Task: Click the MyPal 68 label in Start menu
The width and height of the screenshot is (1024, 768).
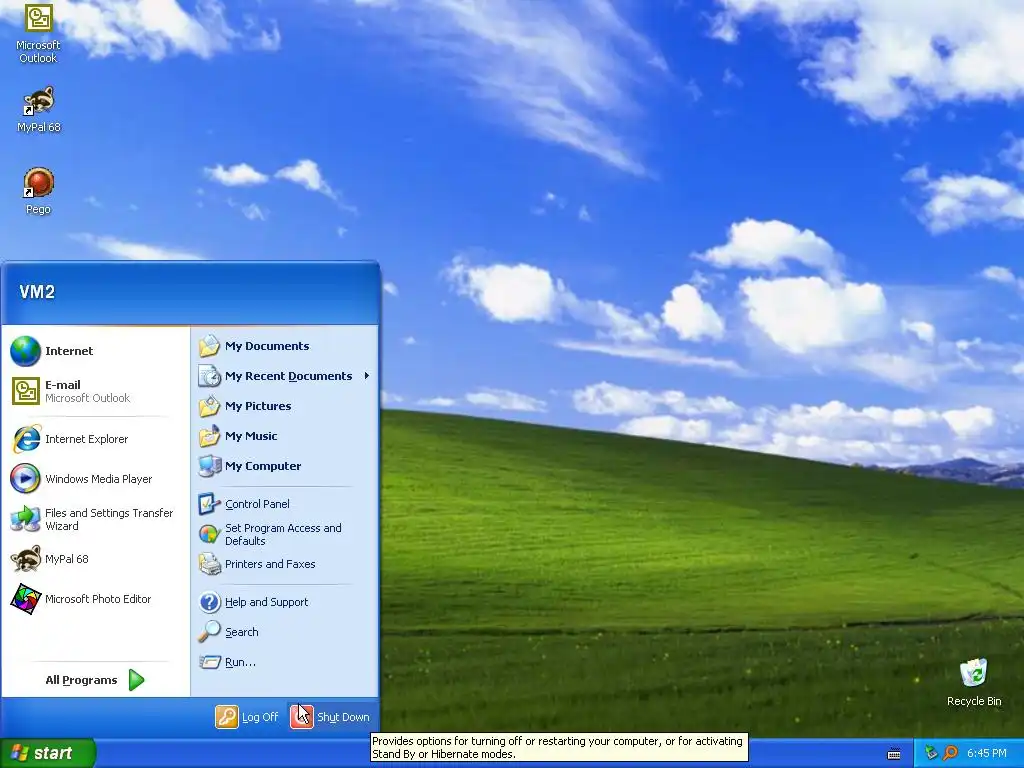Action: (x=67, y=559)
